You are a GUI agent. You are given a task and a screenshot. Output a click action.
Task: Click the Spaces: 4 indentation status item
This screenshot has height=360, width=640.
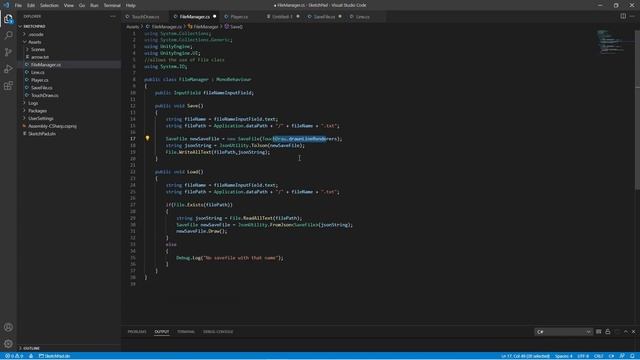pos(563,356)
